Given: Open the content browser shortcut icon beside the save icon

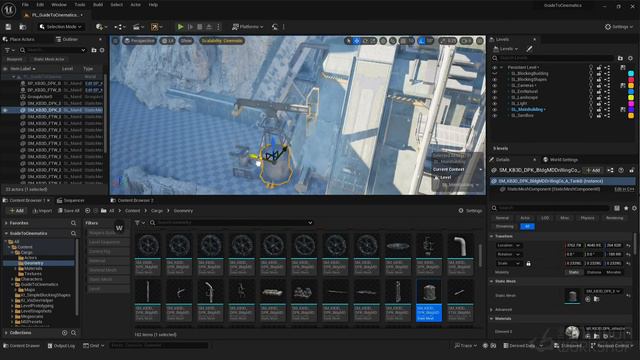Looking at the screenshot, I should [x=22, y=27].
